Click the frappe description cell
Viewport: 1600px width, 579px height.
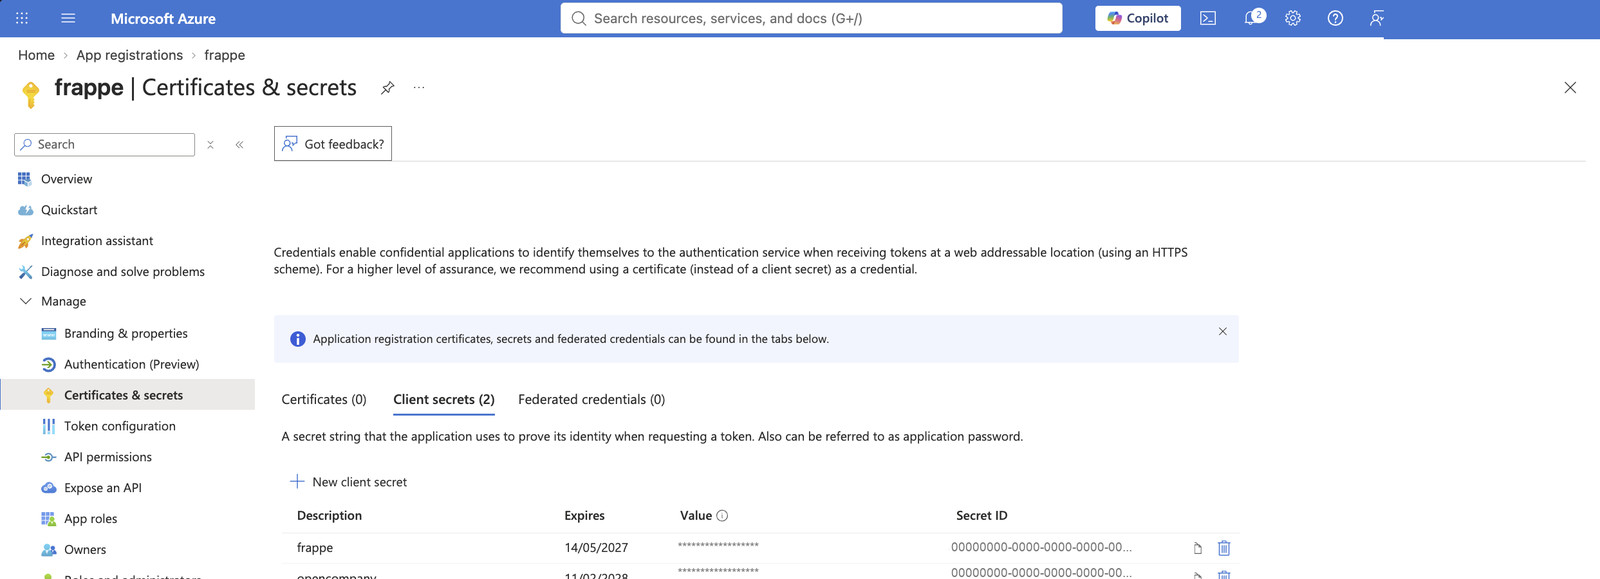point(315,548)
